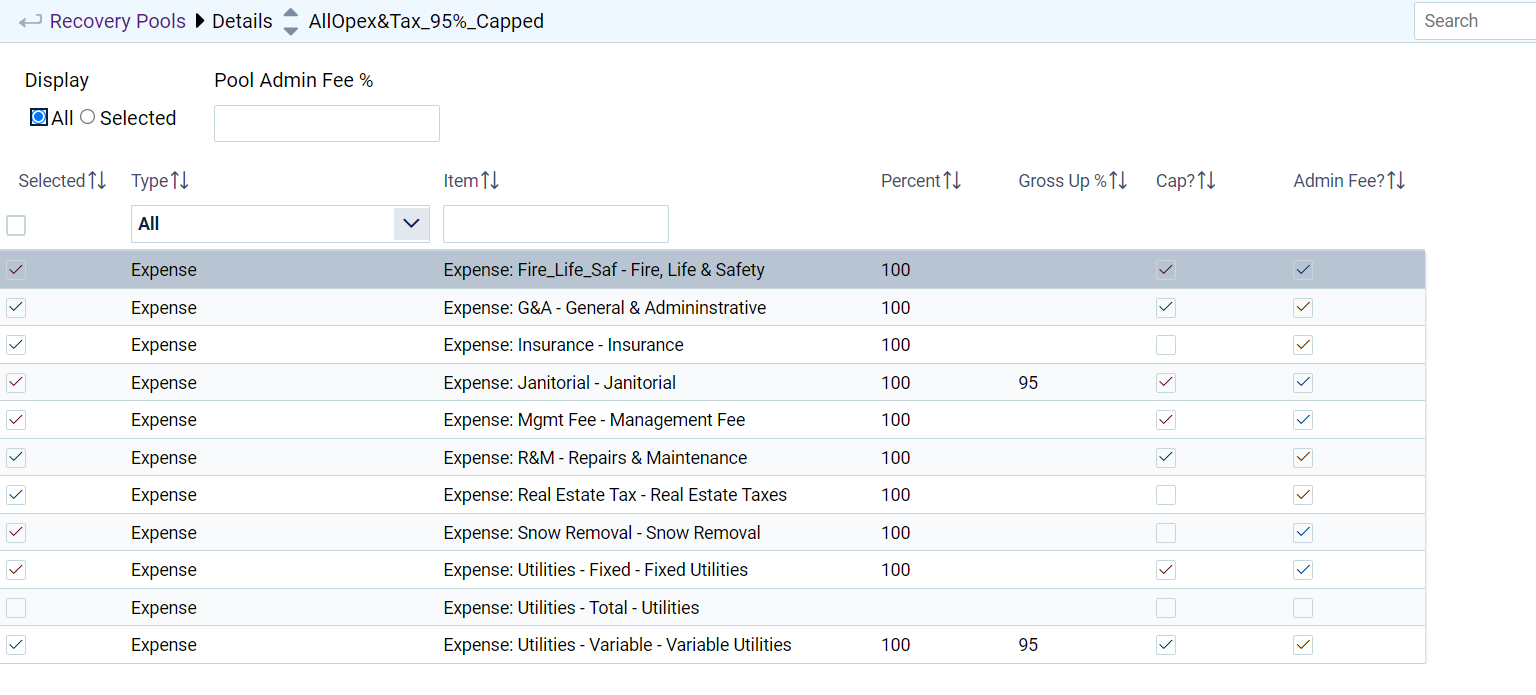Screen dimensions: 1536x695
Task: Select the Selected display radio button
Action: coord(88,117)
